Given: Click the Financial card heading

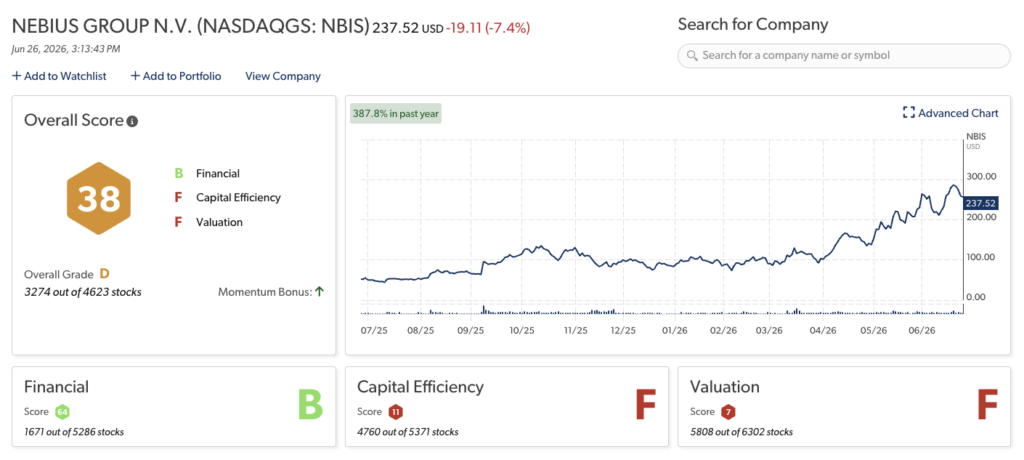Looking at the screenshot, I should coord(56,387).
